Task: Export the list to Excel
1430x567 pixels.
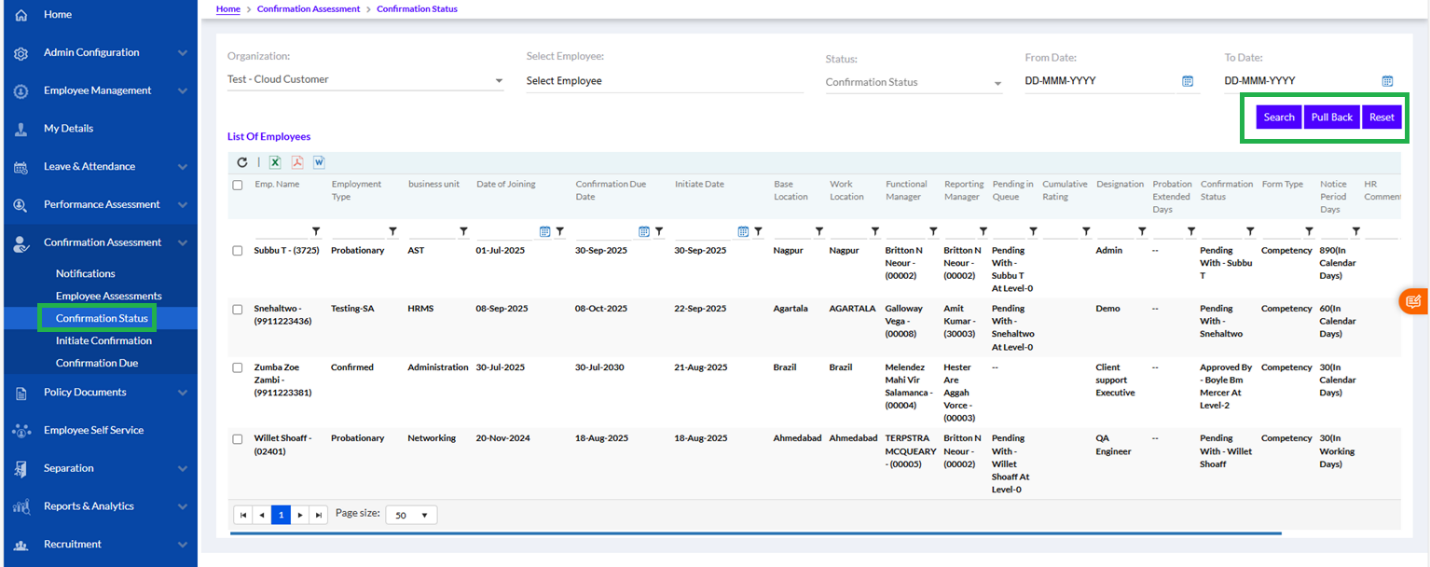Action: [275, 162]
